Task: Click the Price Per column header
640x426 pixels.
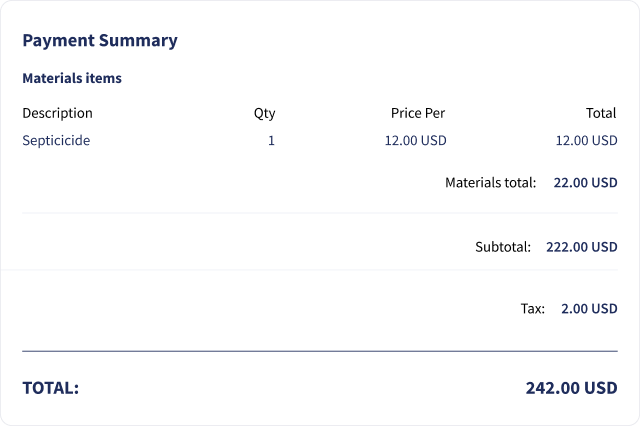Action: tap(418, 113)
